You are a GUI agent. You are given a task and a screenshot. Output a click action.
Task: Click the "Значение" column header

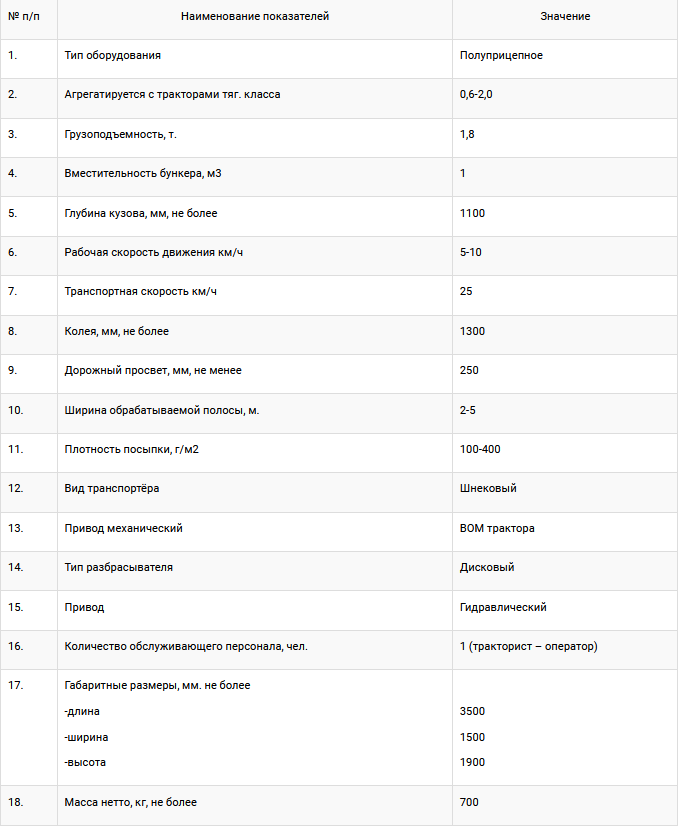pyautogui.click(x=565, y=17)
